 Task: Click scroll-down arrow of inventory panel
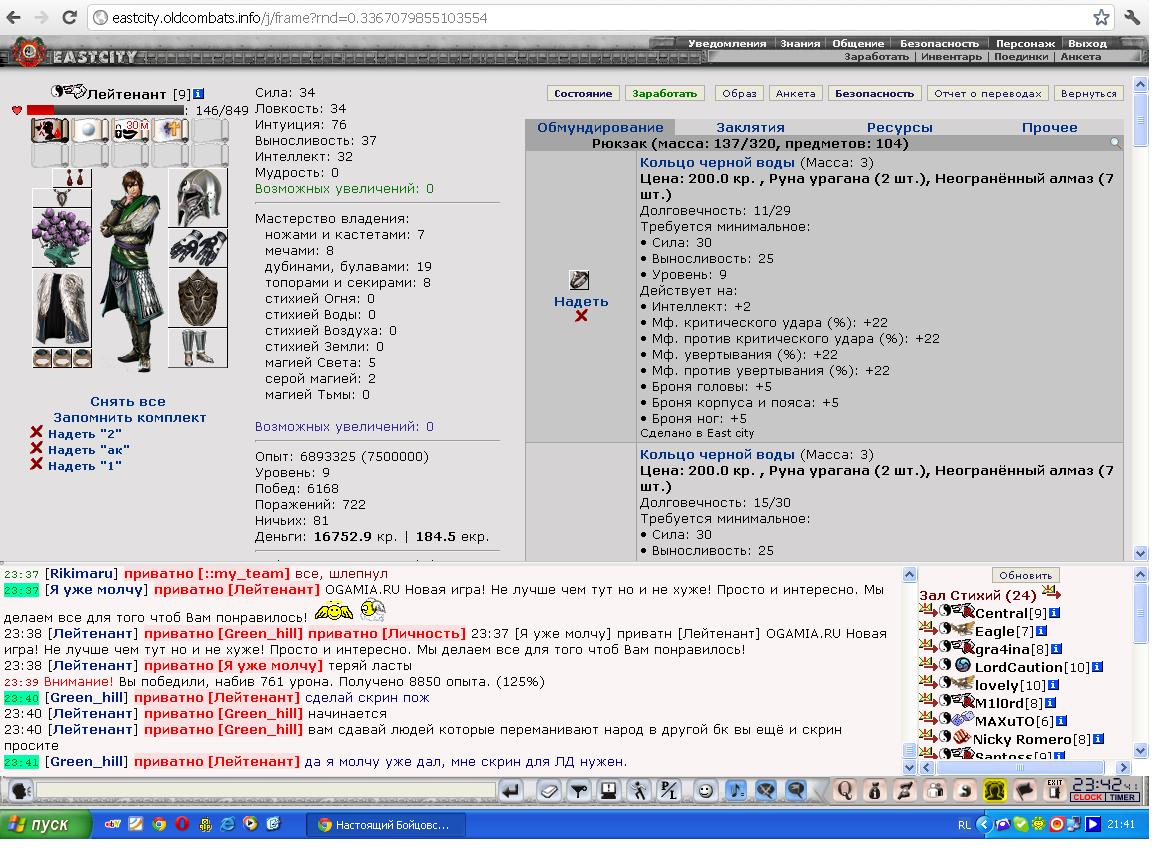(x=1140, y=553)
